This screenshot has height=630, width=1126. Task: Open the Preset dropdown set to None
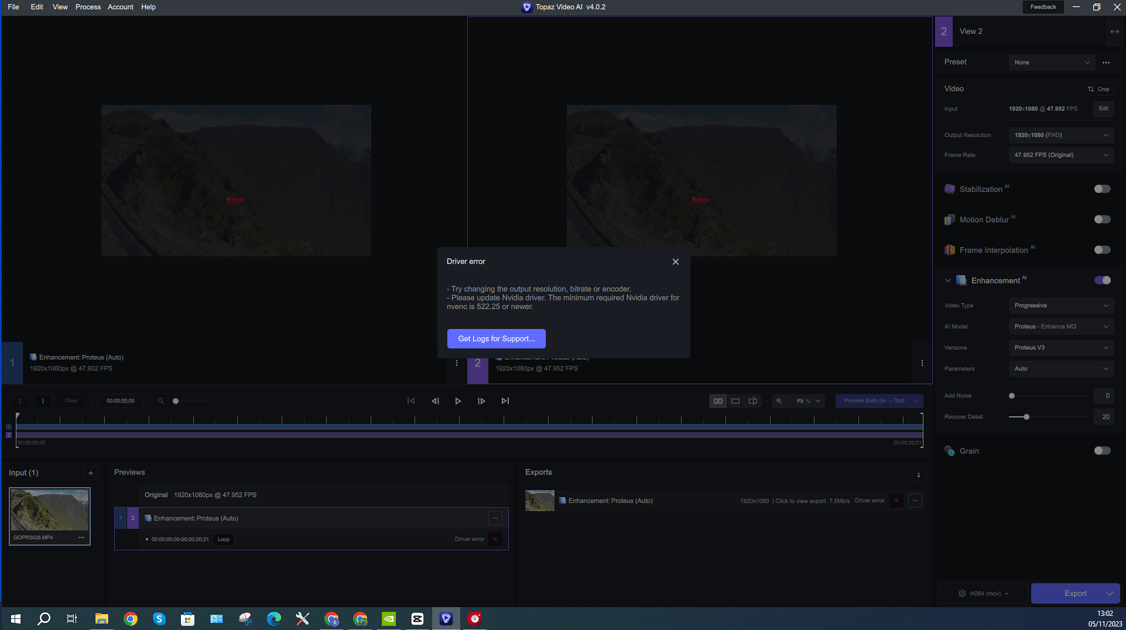1051,62
